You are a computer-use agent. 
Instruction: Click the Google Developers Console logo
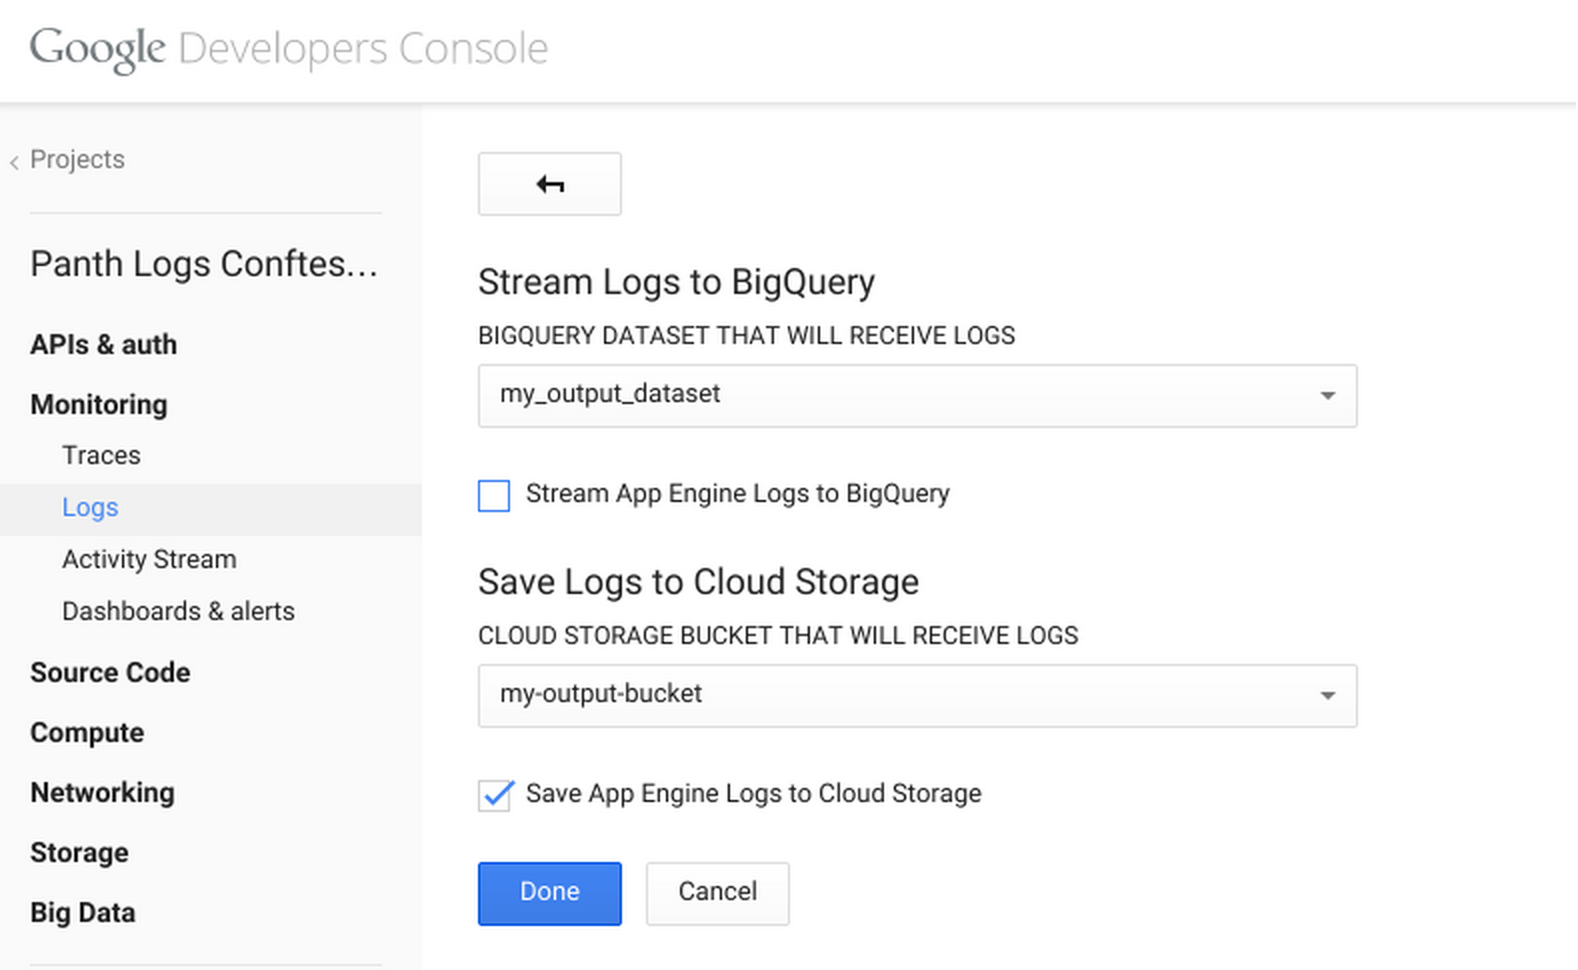(289, 49)
